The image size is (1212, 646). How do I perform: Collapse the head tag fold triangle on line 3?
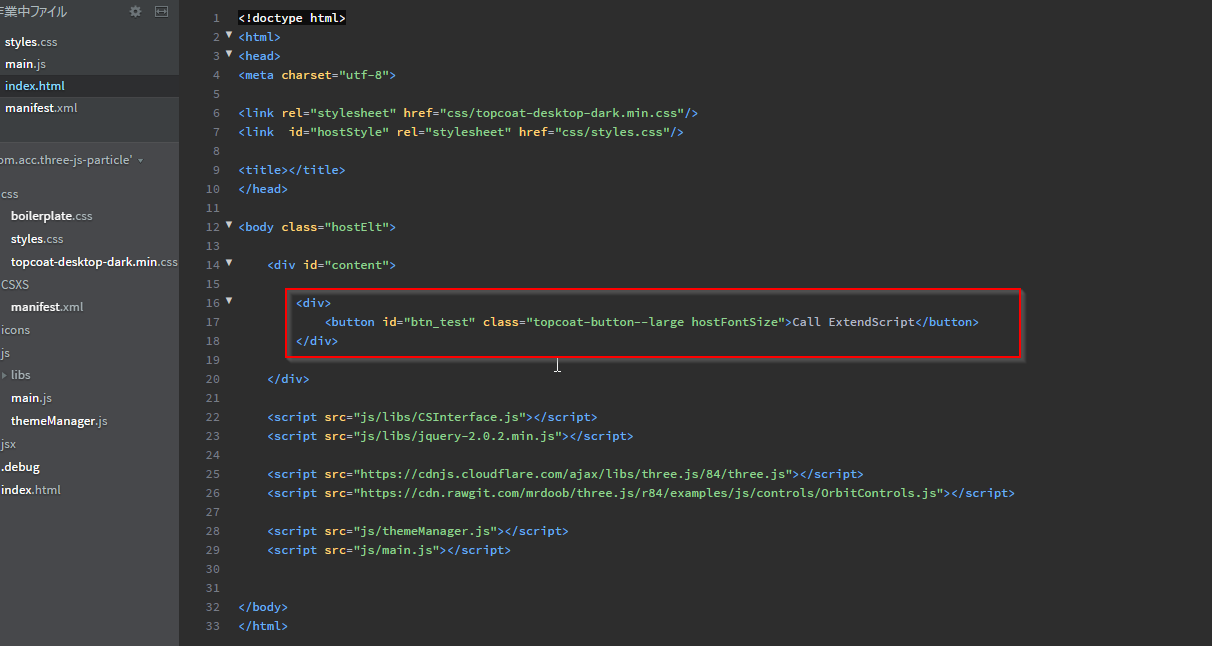point(229,54)
